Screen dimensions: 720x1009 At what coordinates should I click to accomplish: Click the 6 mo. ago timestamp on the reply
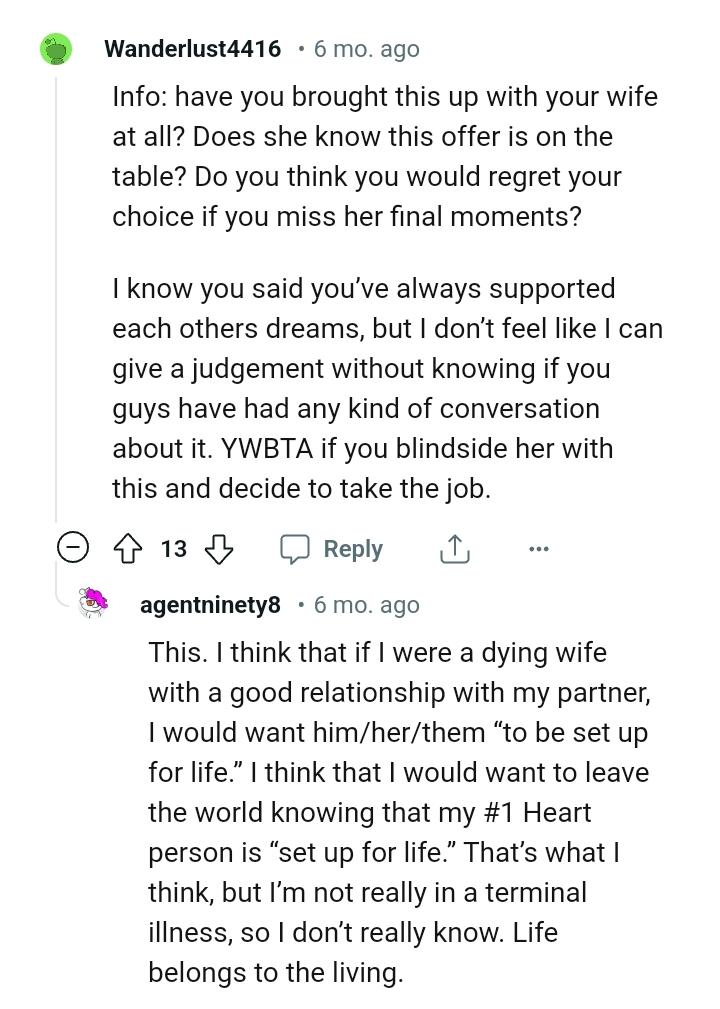(366, 604)
